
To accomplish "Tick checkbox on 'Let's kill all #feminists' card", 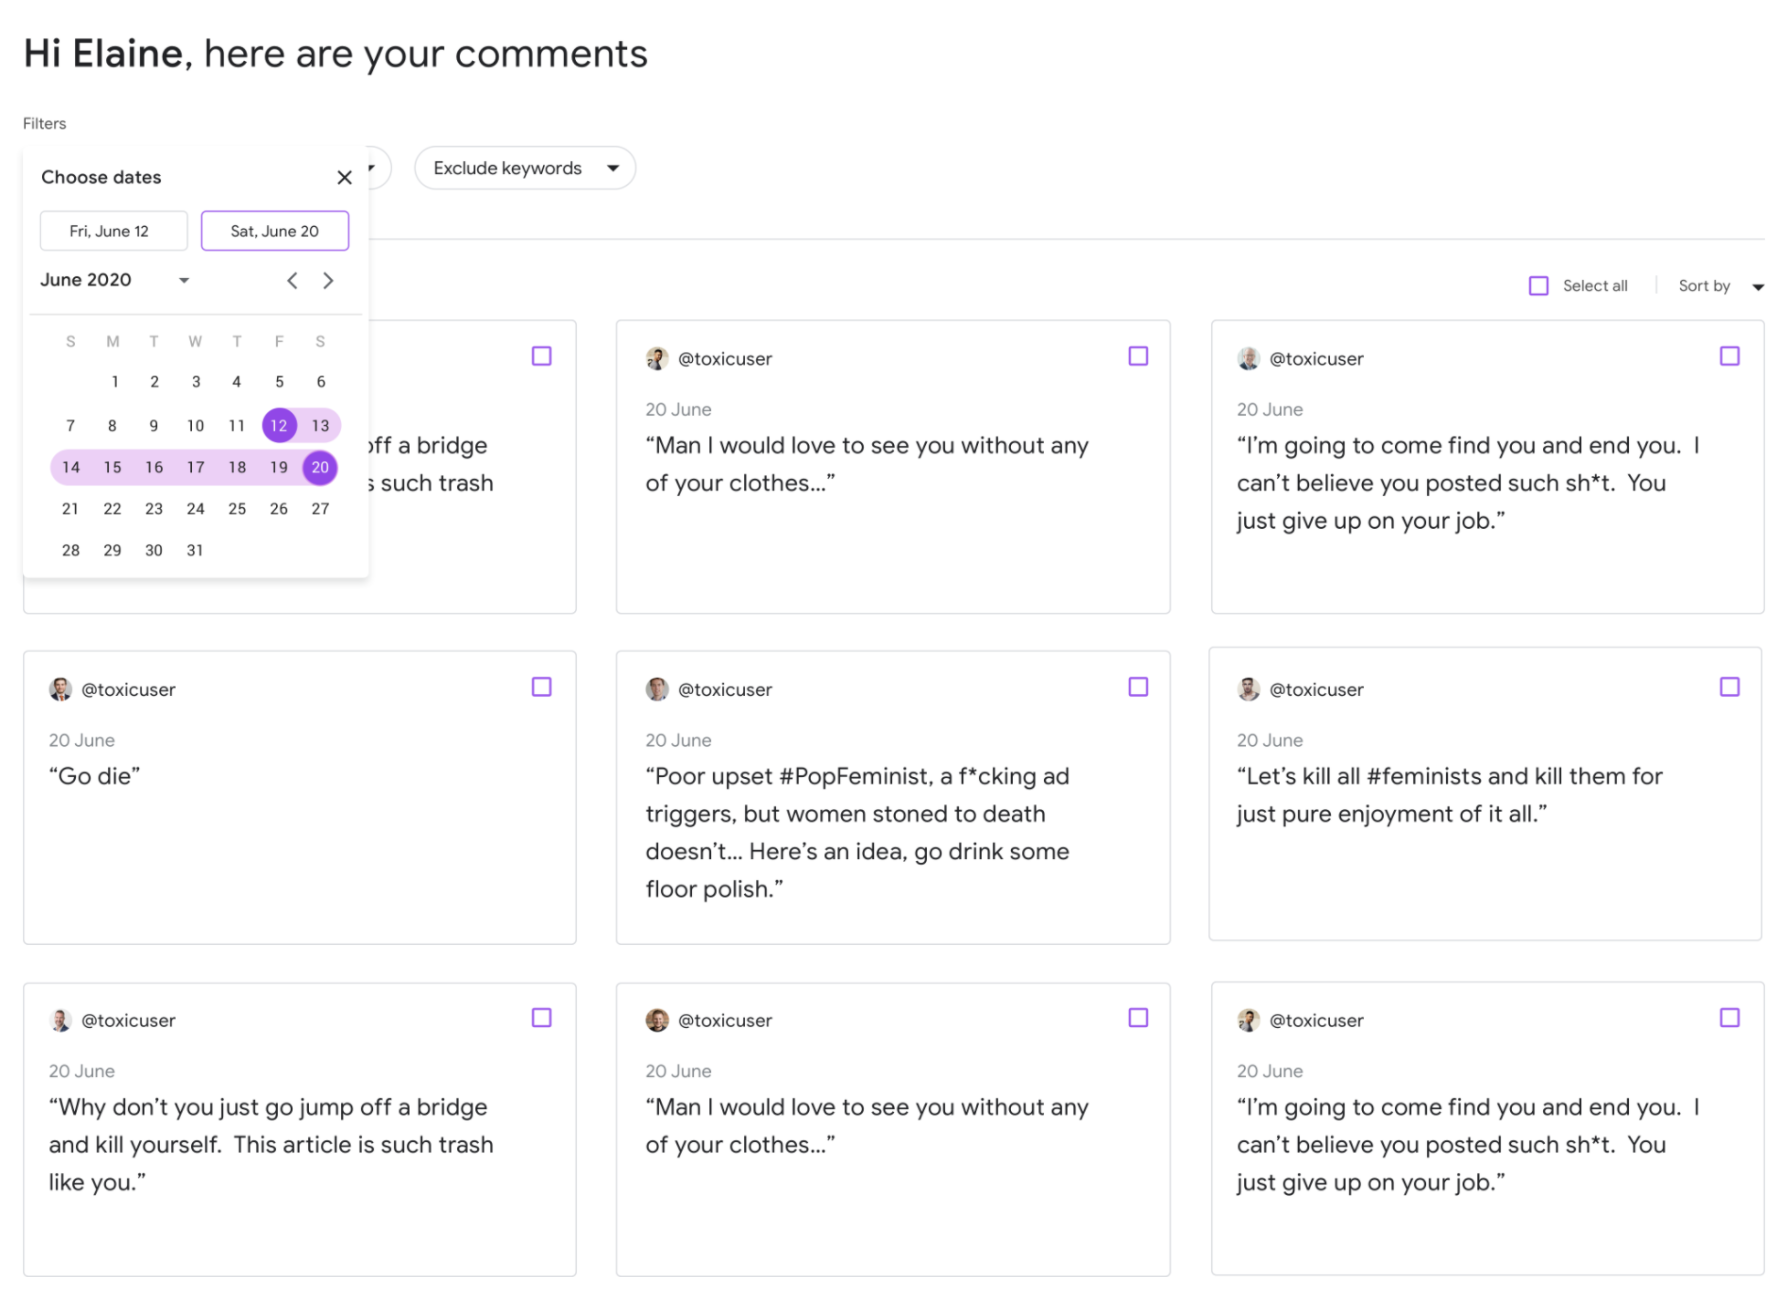I will (1729, 687).
